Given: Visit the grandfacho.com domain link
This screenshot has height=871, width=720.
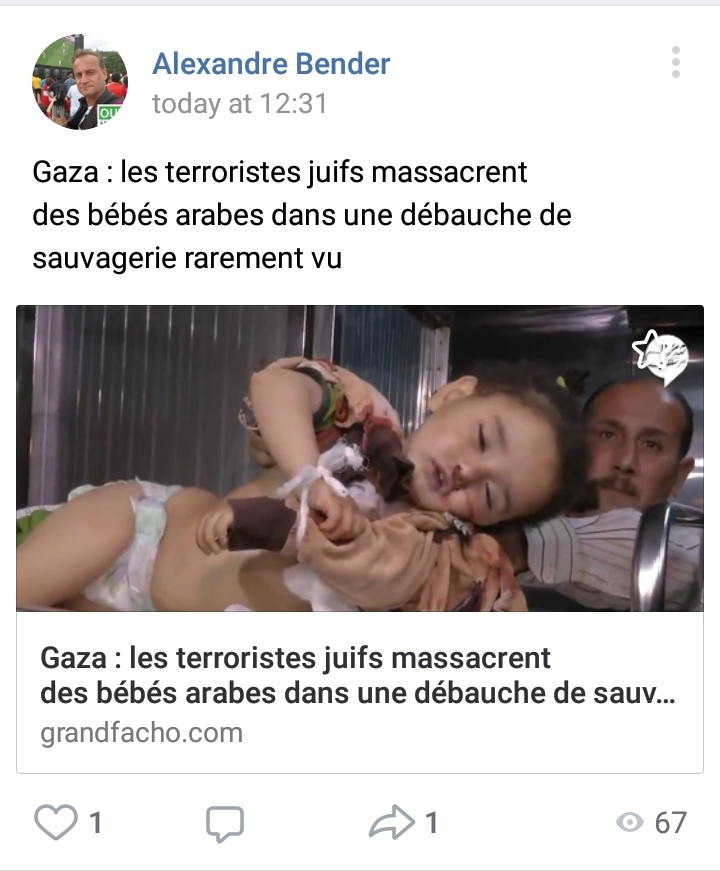Looking at the screenshot, I should pos(142,733).
